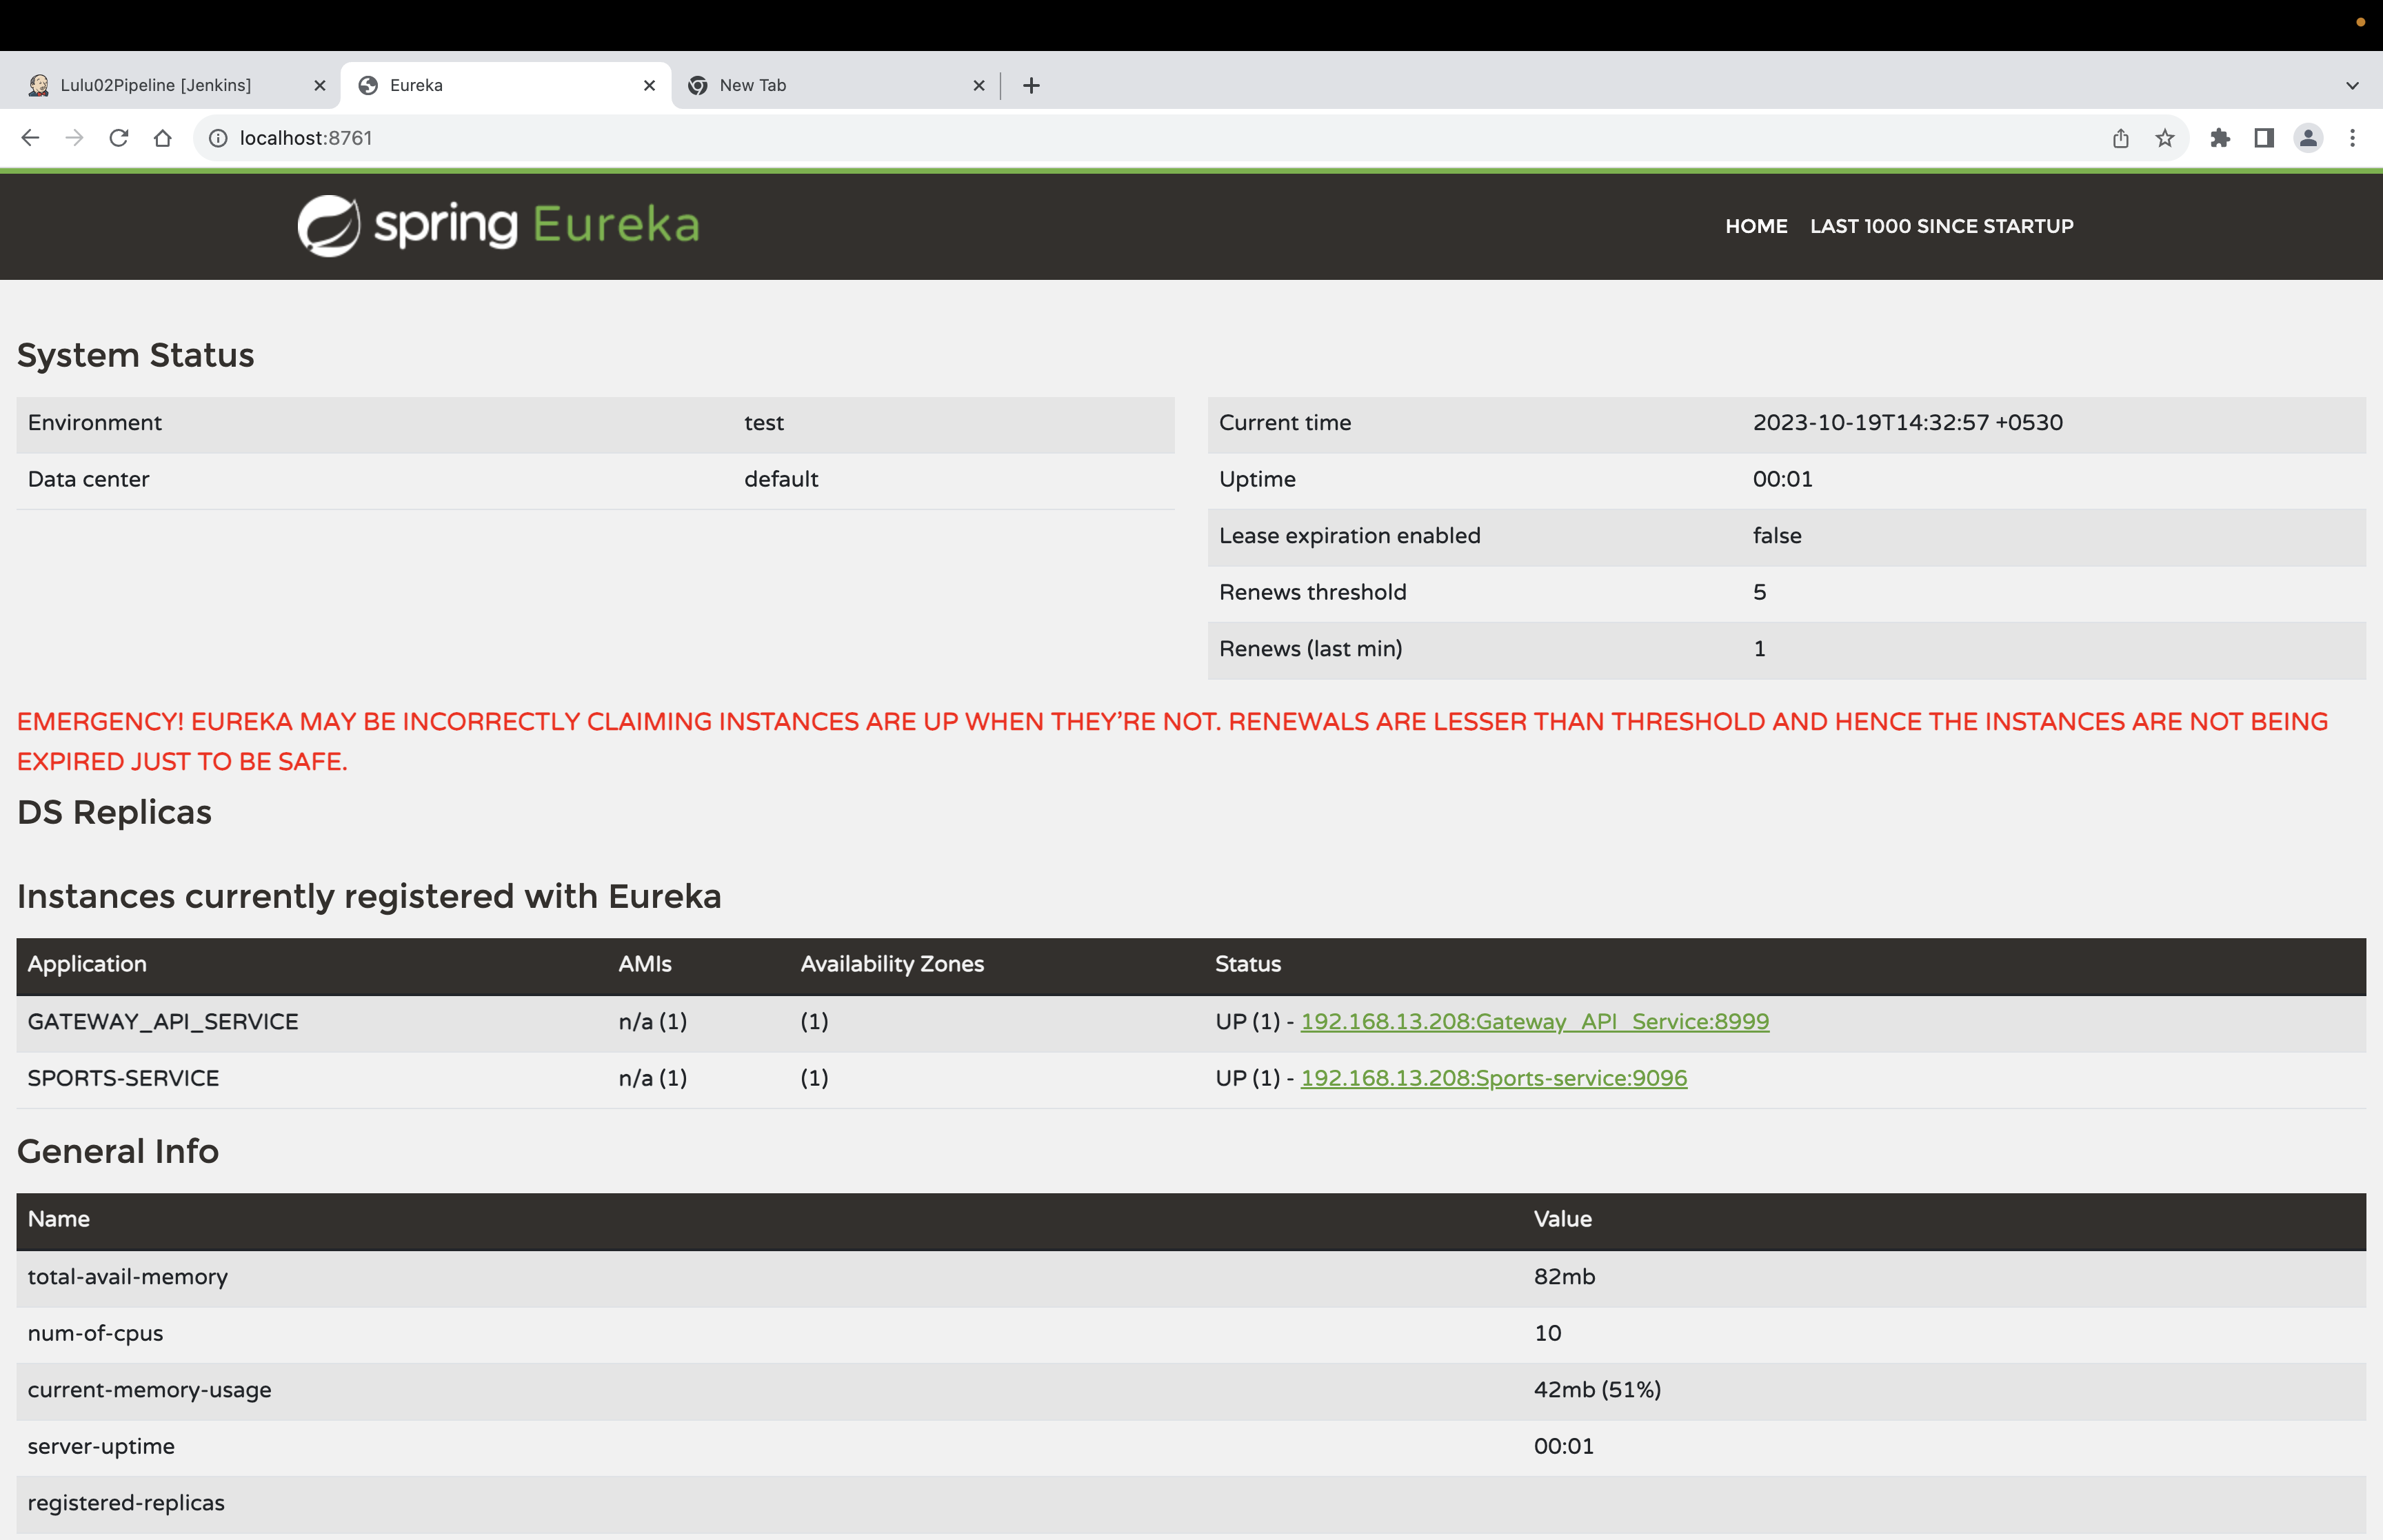Toggle the browser side panel icon
Image resolution: width=2383 pixels, height=1540 pixels.
pyautogui.click(x=2264, y=138)
